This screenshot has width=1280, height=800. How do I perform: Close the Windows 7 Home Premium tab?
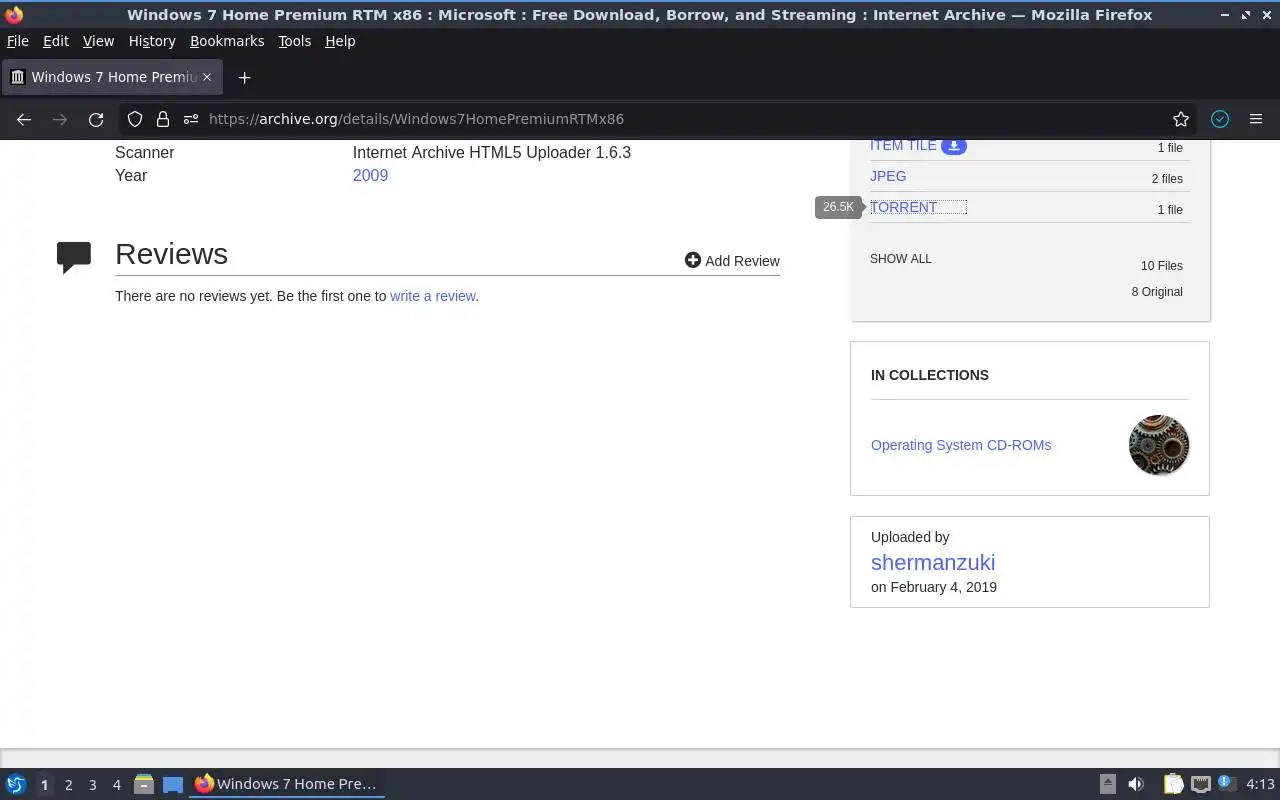point(207,77)
